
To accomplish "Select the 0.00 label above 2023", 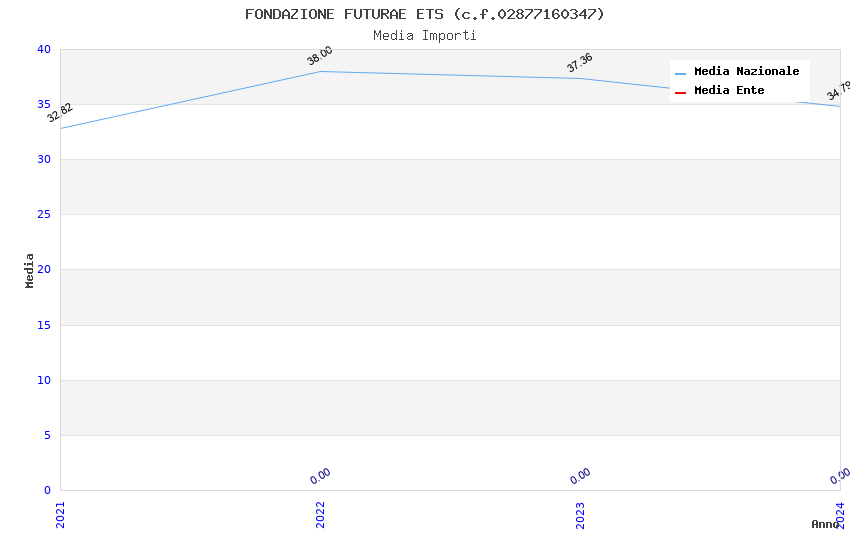I will pyautogui.click(x=580, y=476).
